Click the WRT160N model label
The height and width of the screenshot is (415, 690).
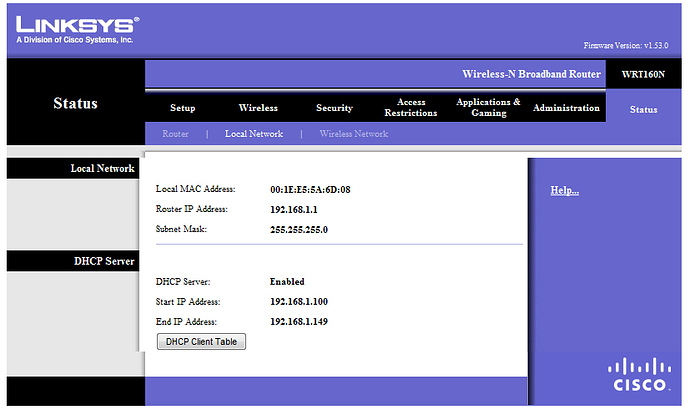[x=643, y=74]
